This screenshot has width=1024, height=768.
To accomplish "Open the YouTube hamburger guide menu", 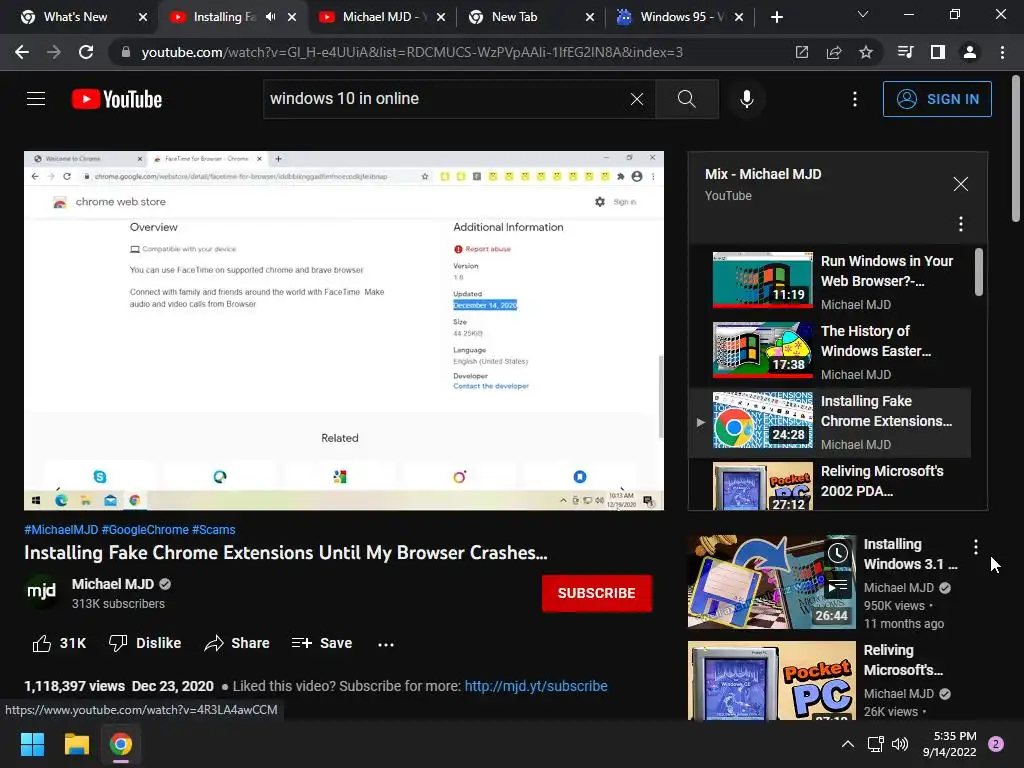I will pyautogui.click(x=36, y=99).
